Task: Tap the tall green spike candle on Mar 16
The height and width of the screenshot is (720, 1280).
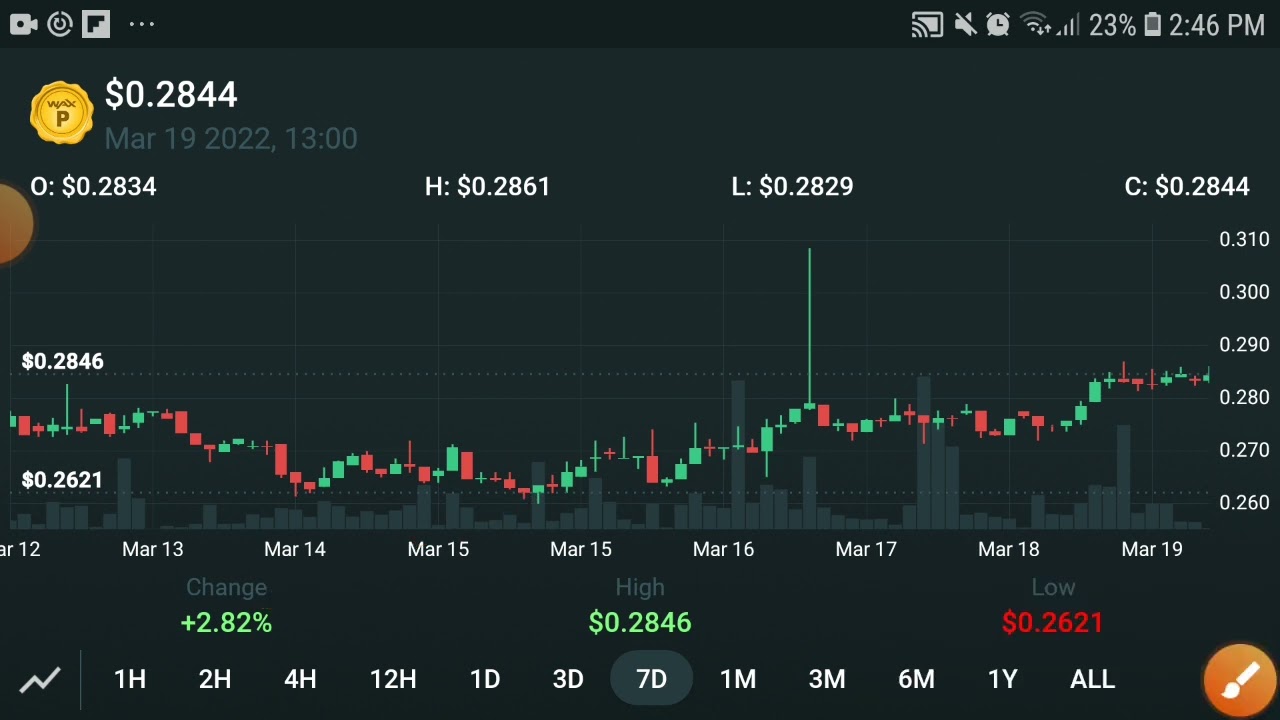Action: point(809,330)
